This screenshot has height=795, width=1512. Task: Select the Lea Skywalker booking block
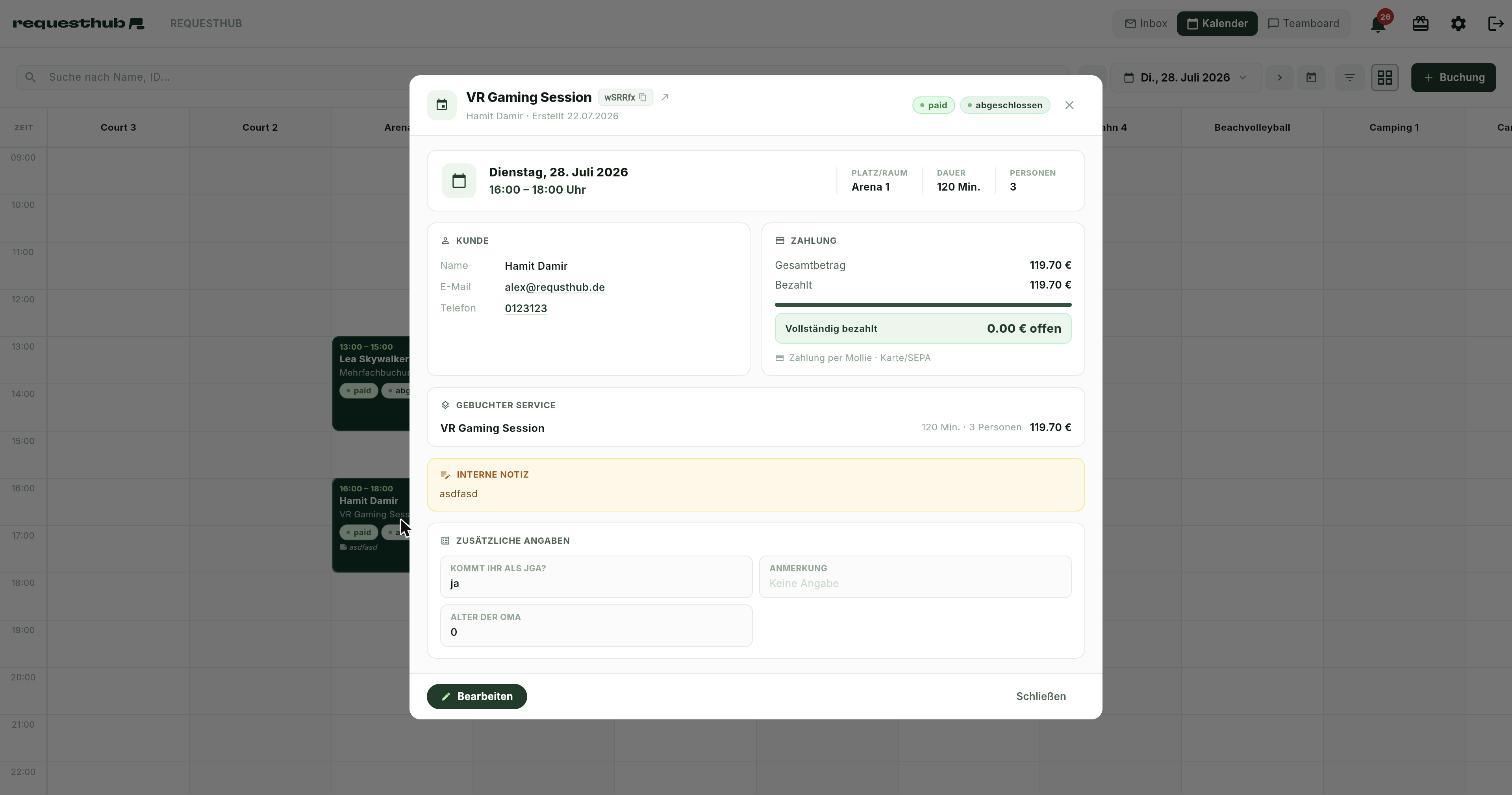point(371,383)
